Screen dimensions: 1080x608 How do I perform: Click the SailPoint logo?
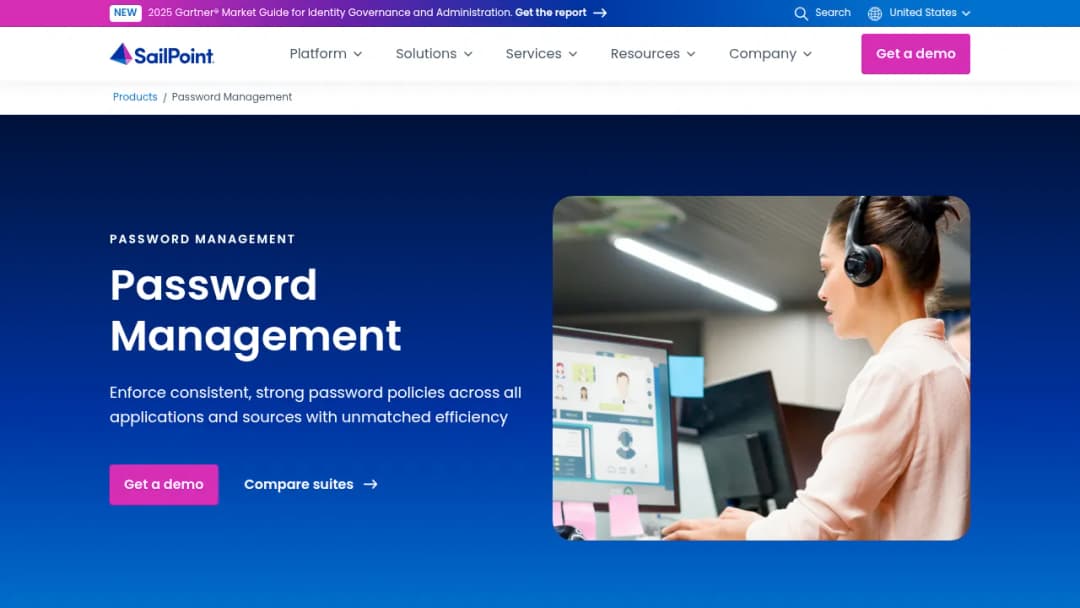pyautogui.click(x=162, y=54)
